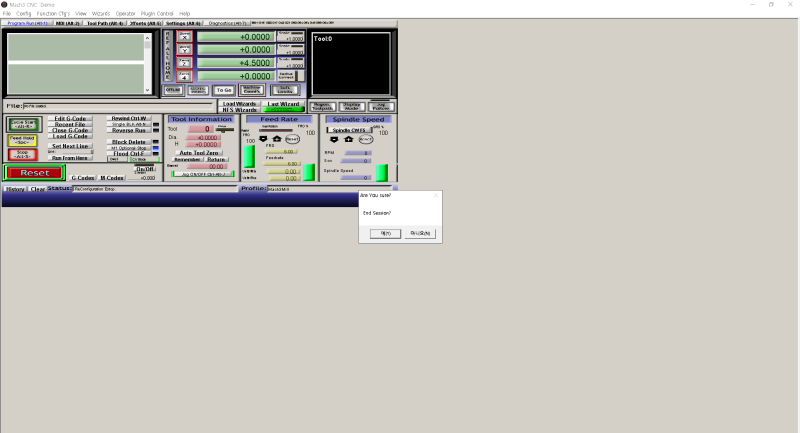This screenshot has height=433, width=800.
Task: Toggle the Jog Follow button
Action: 381,107
